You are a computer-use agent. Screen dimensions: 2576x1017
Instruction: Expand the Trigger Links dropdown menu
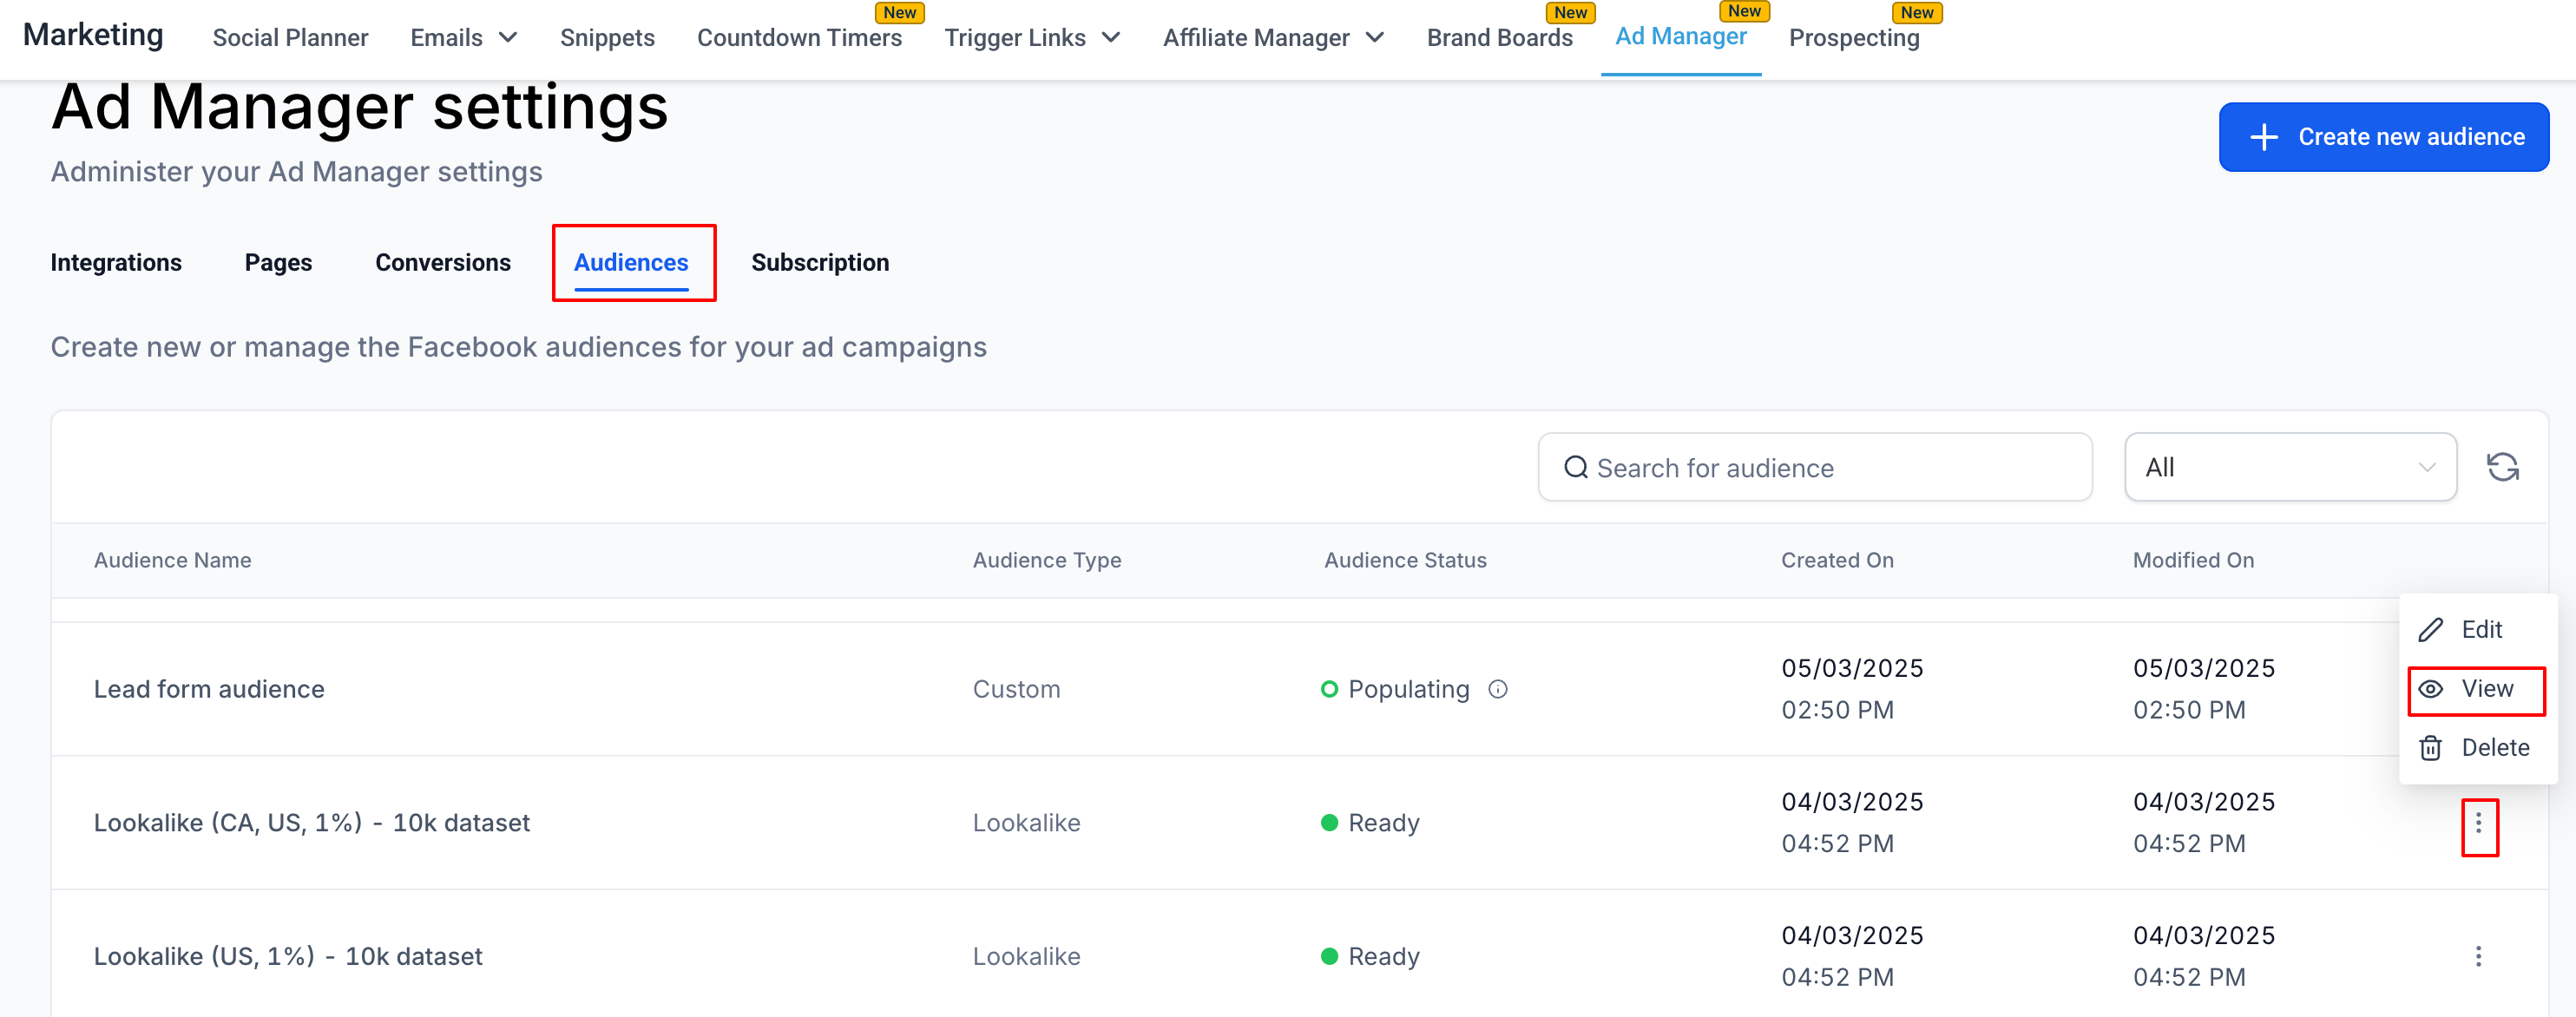1032,38
